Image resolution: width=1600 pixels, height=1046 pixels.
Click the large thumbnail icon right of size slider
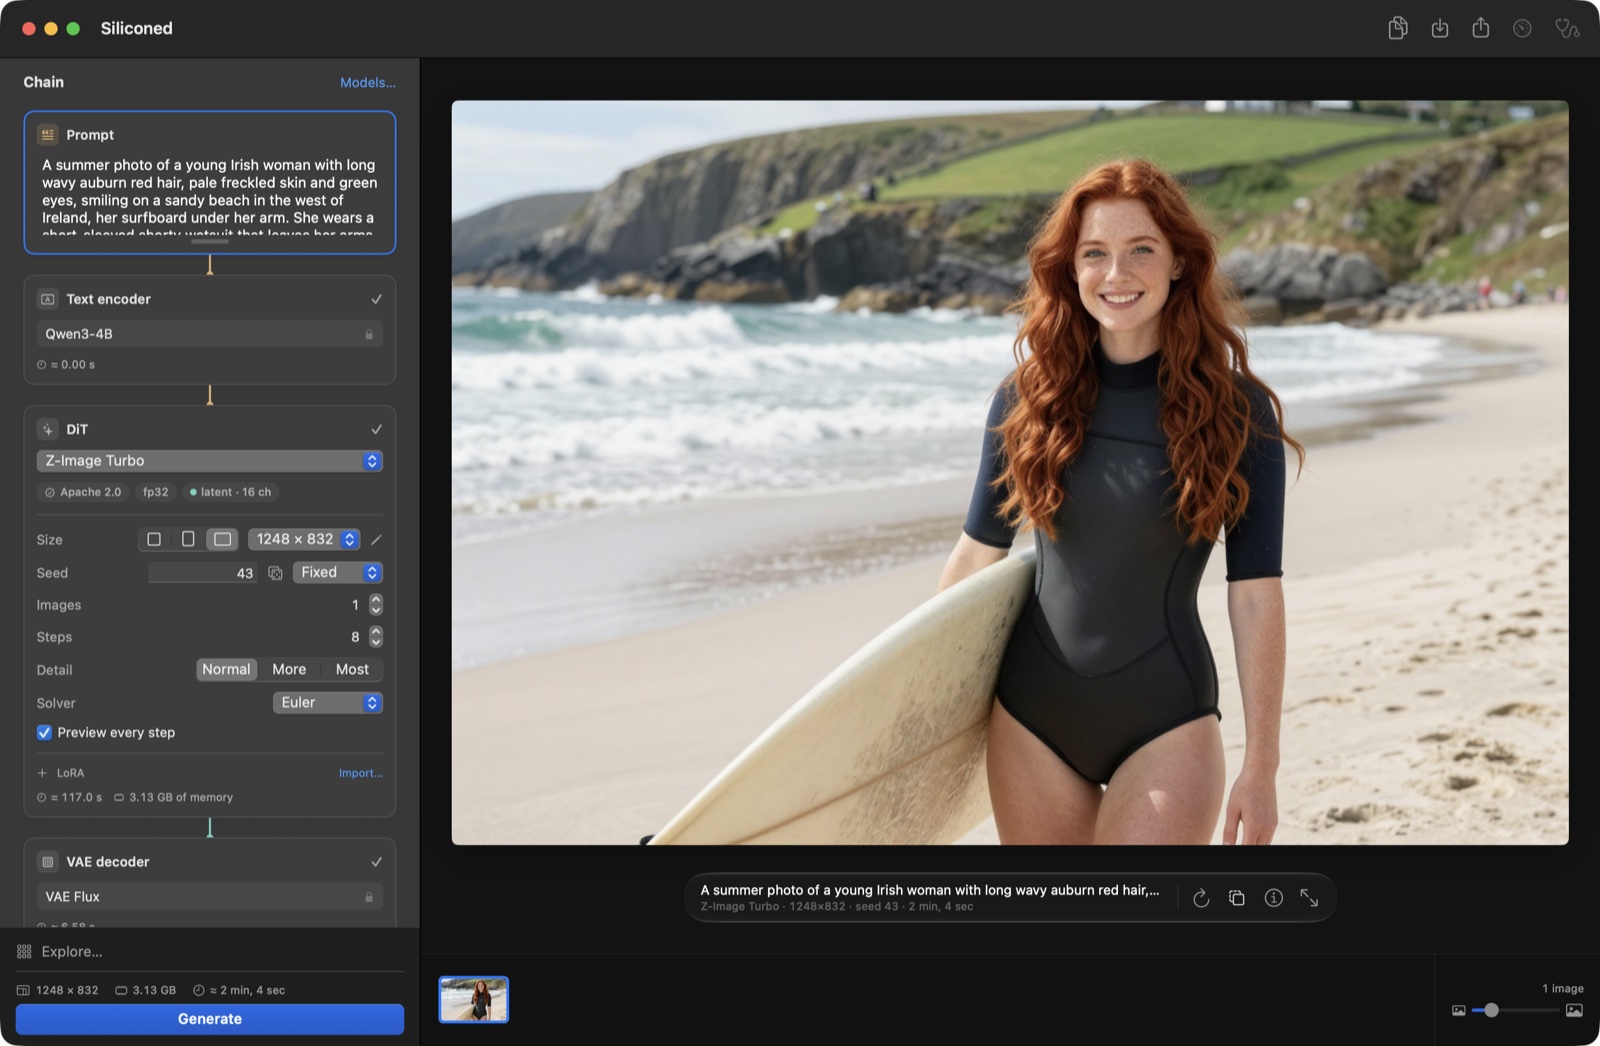(1574, 1010)
